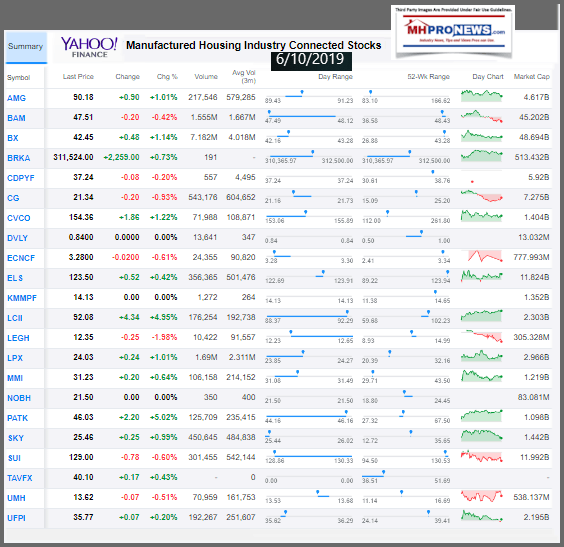Select BRKA last price 311,524.00
The height and width of the screenshot is (547, 564).
tap(73, 157)
